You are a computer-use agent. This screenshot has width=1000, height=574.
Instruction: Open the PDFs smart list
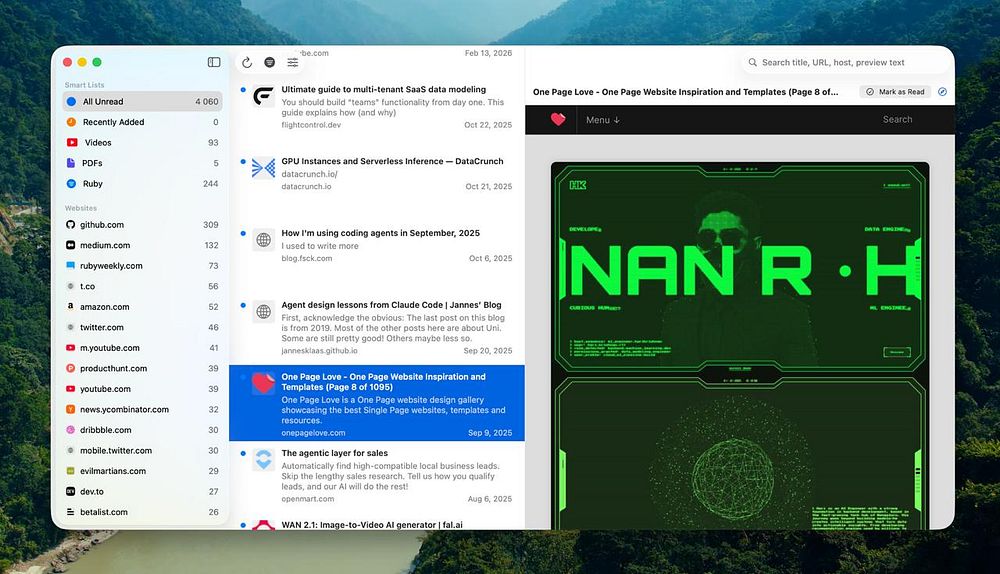142,163
